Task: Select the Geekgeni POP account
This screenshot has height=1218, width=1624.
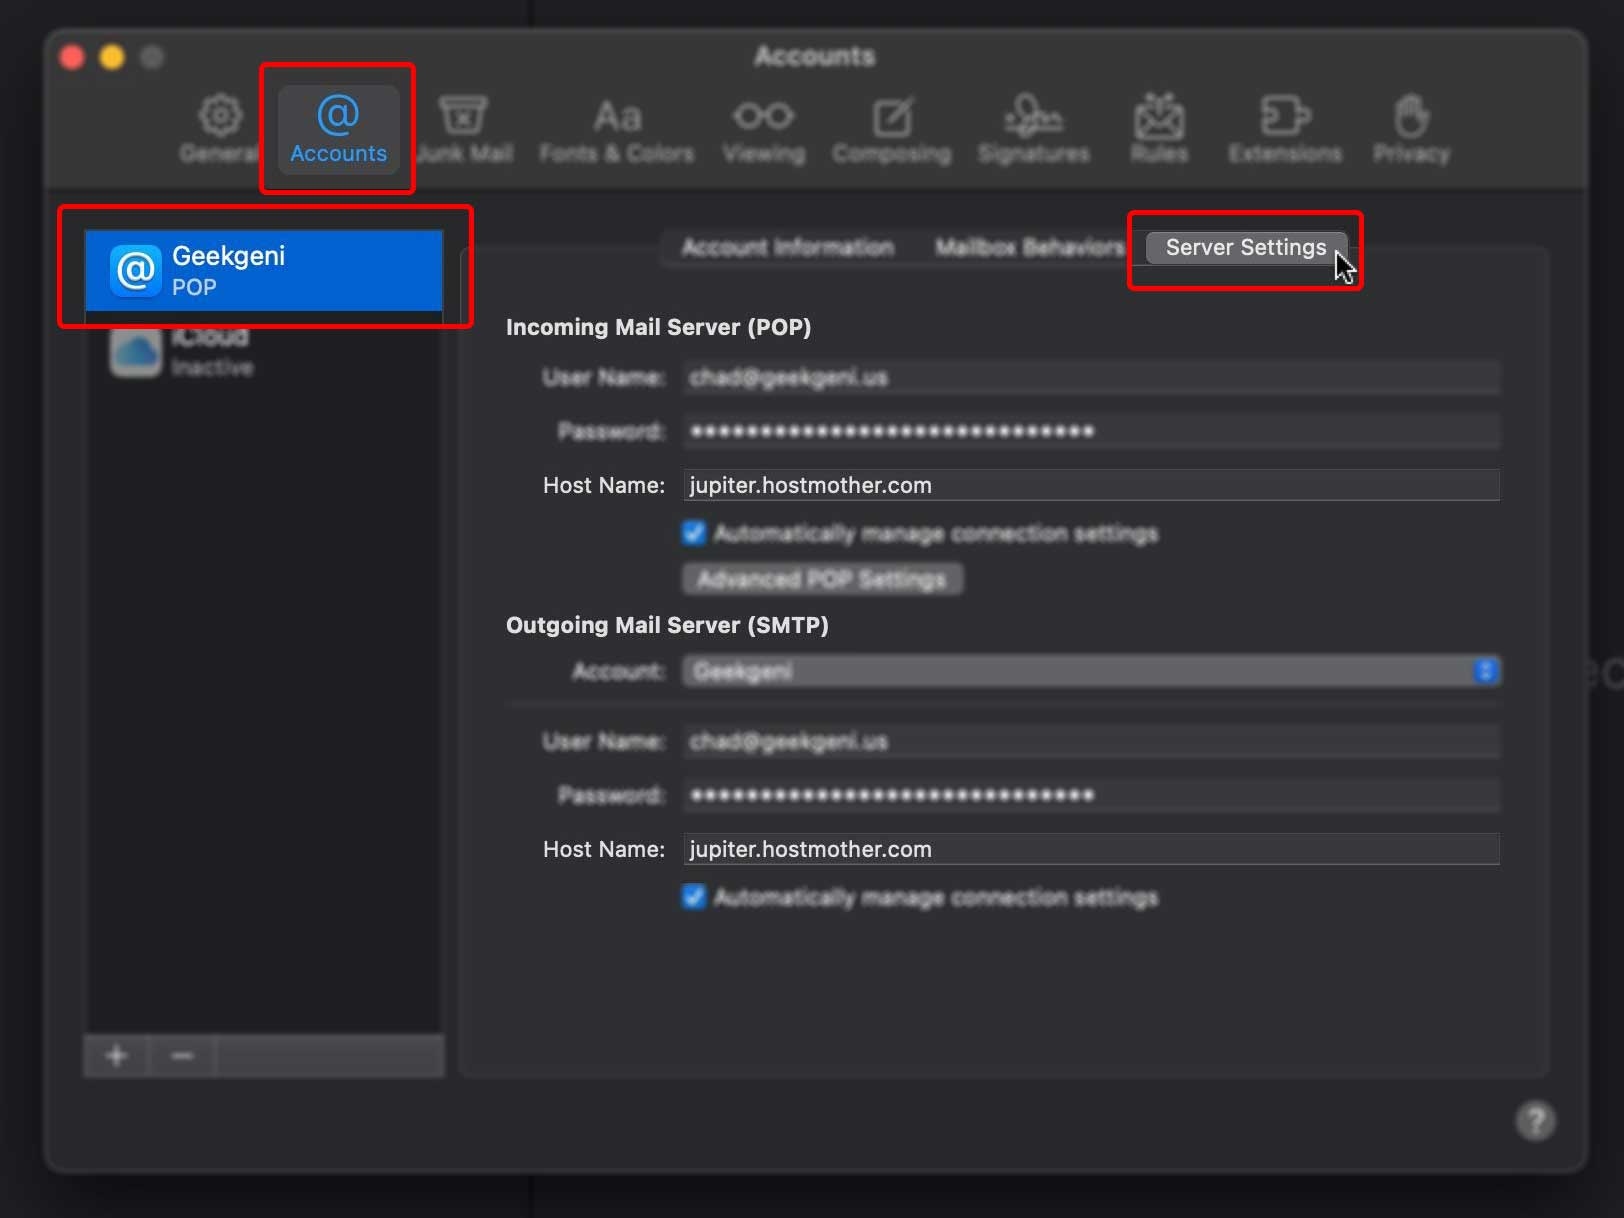Action: coord(264,270)
